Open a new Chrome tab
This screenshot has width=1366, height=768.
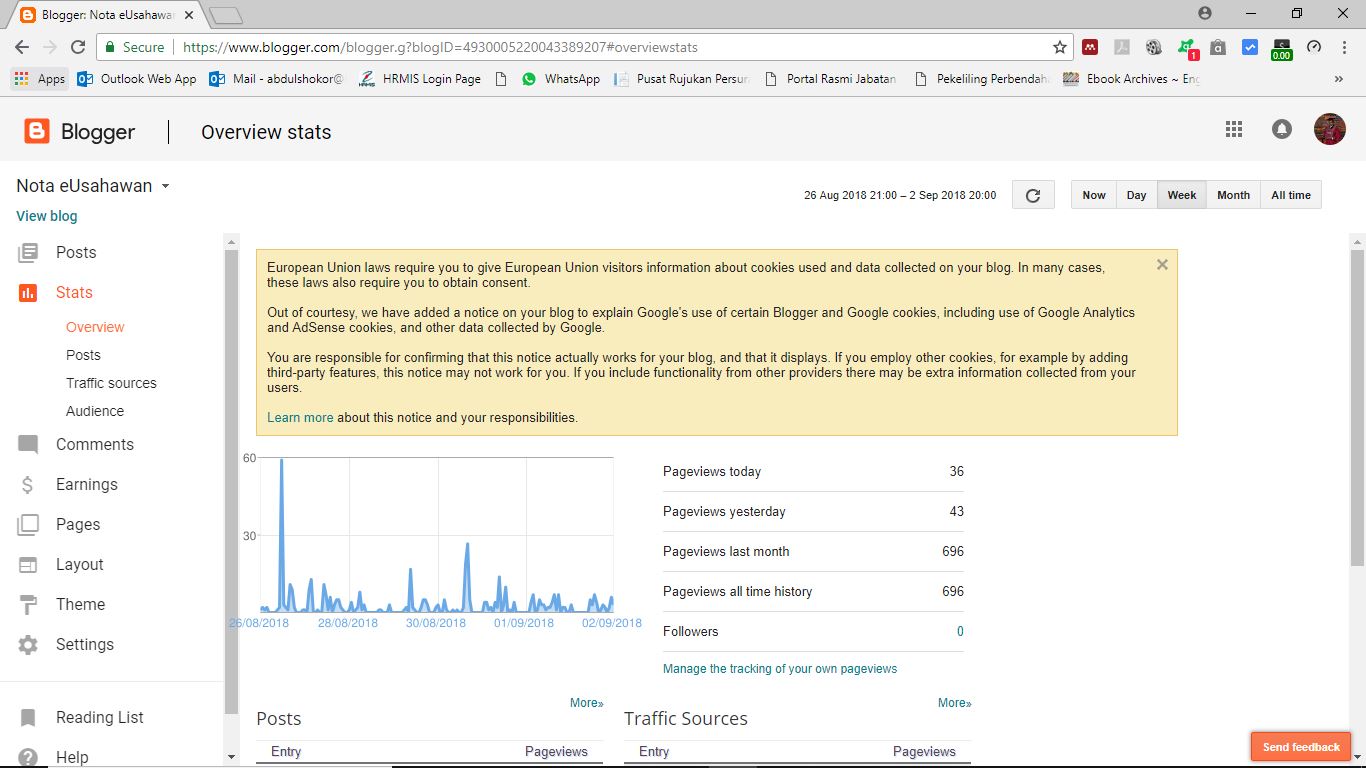pyautogui.click(x=227, y=15)
